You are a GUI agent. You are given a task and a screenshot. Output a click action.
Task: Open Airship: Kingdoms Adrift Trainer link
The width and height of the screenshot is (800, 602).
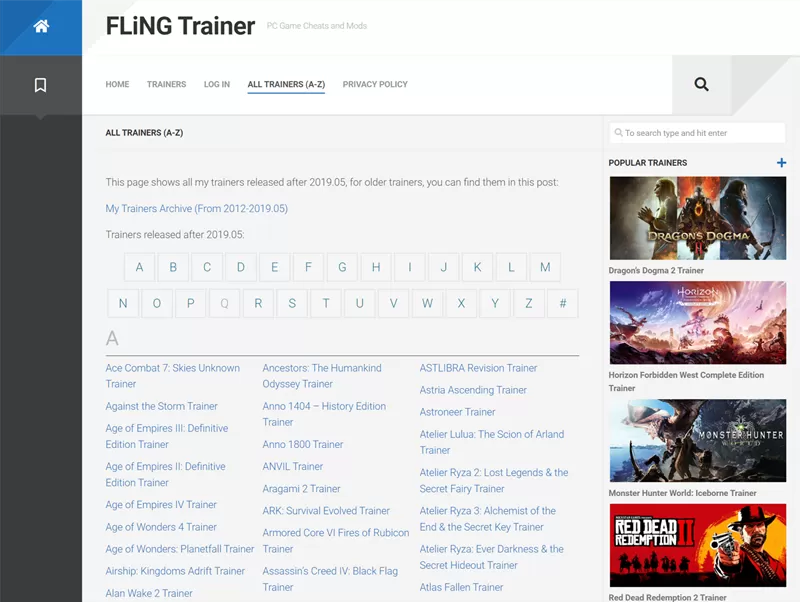click(175, 571)
